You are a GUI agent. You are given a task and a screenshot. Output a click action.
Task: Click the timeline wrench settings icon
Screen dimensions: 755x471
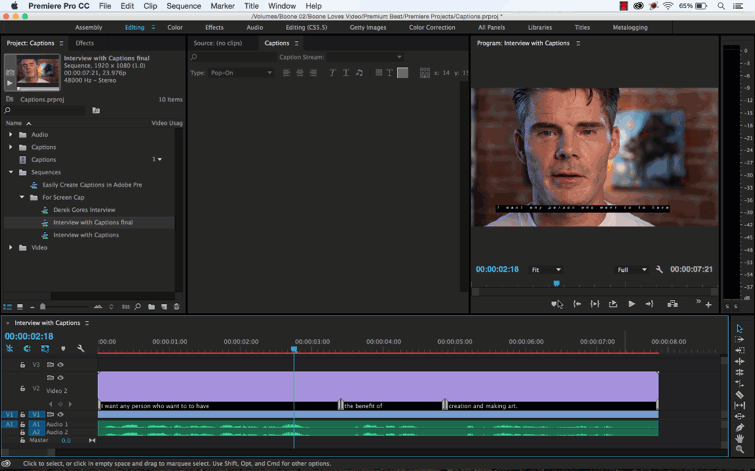click(x=81, y=349)
